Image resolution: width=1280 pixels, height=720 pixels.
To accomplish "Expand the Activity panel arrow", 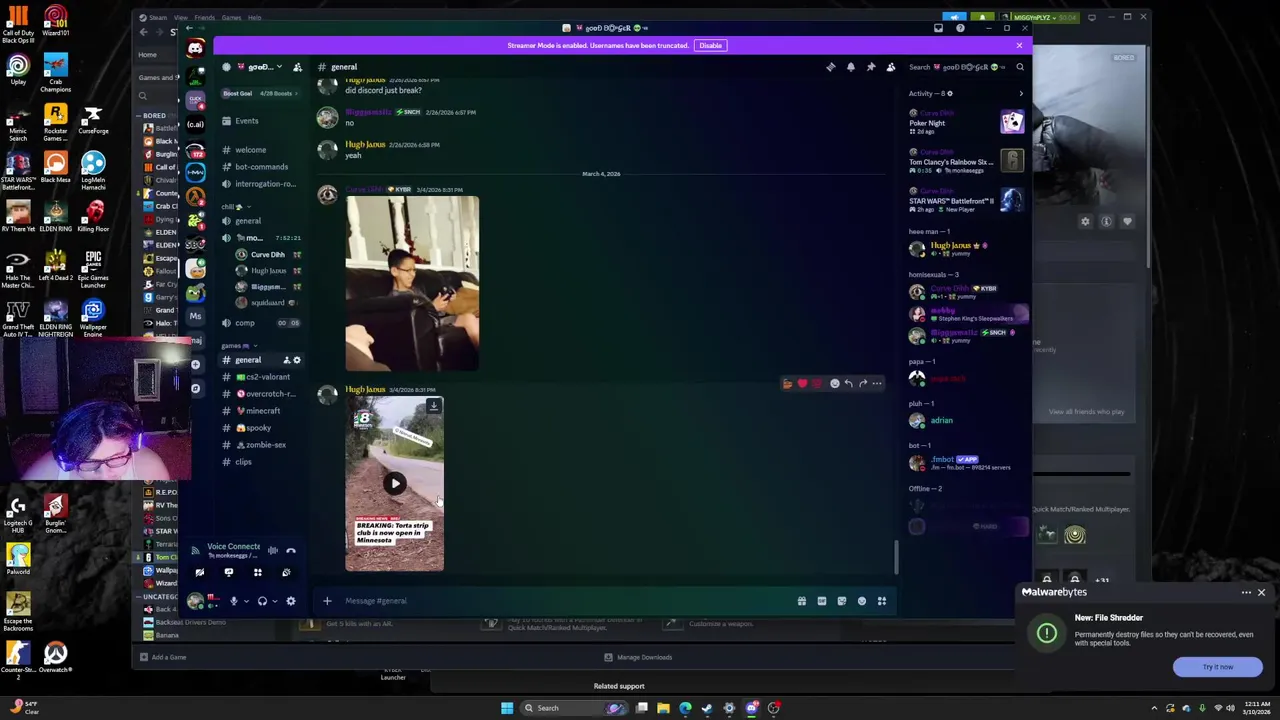I will pos(1021,94).
